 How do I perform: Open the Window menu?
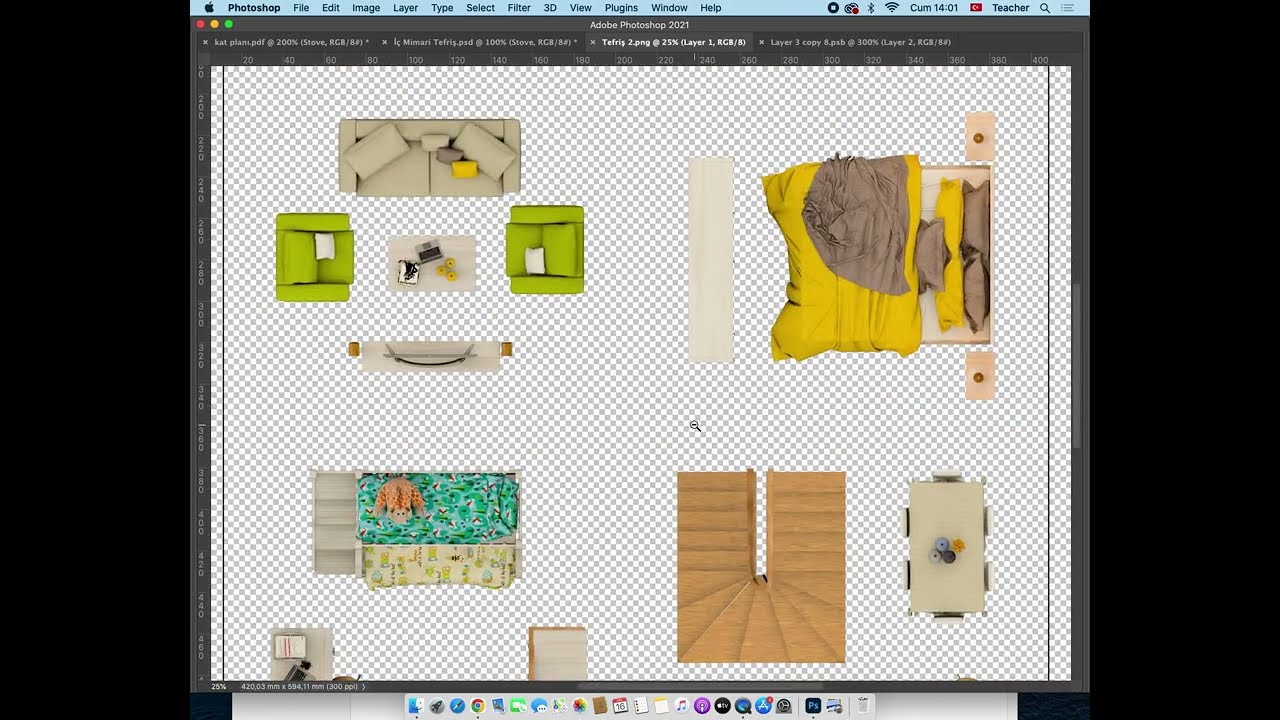point(669,8)
